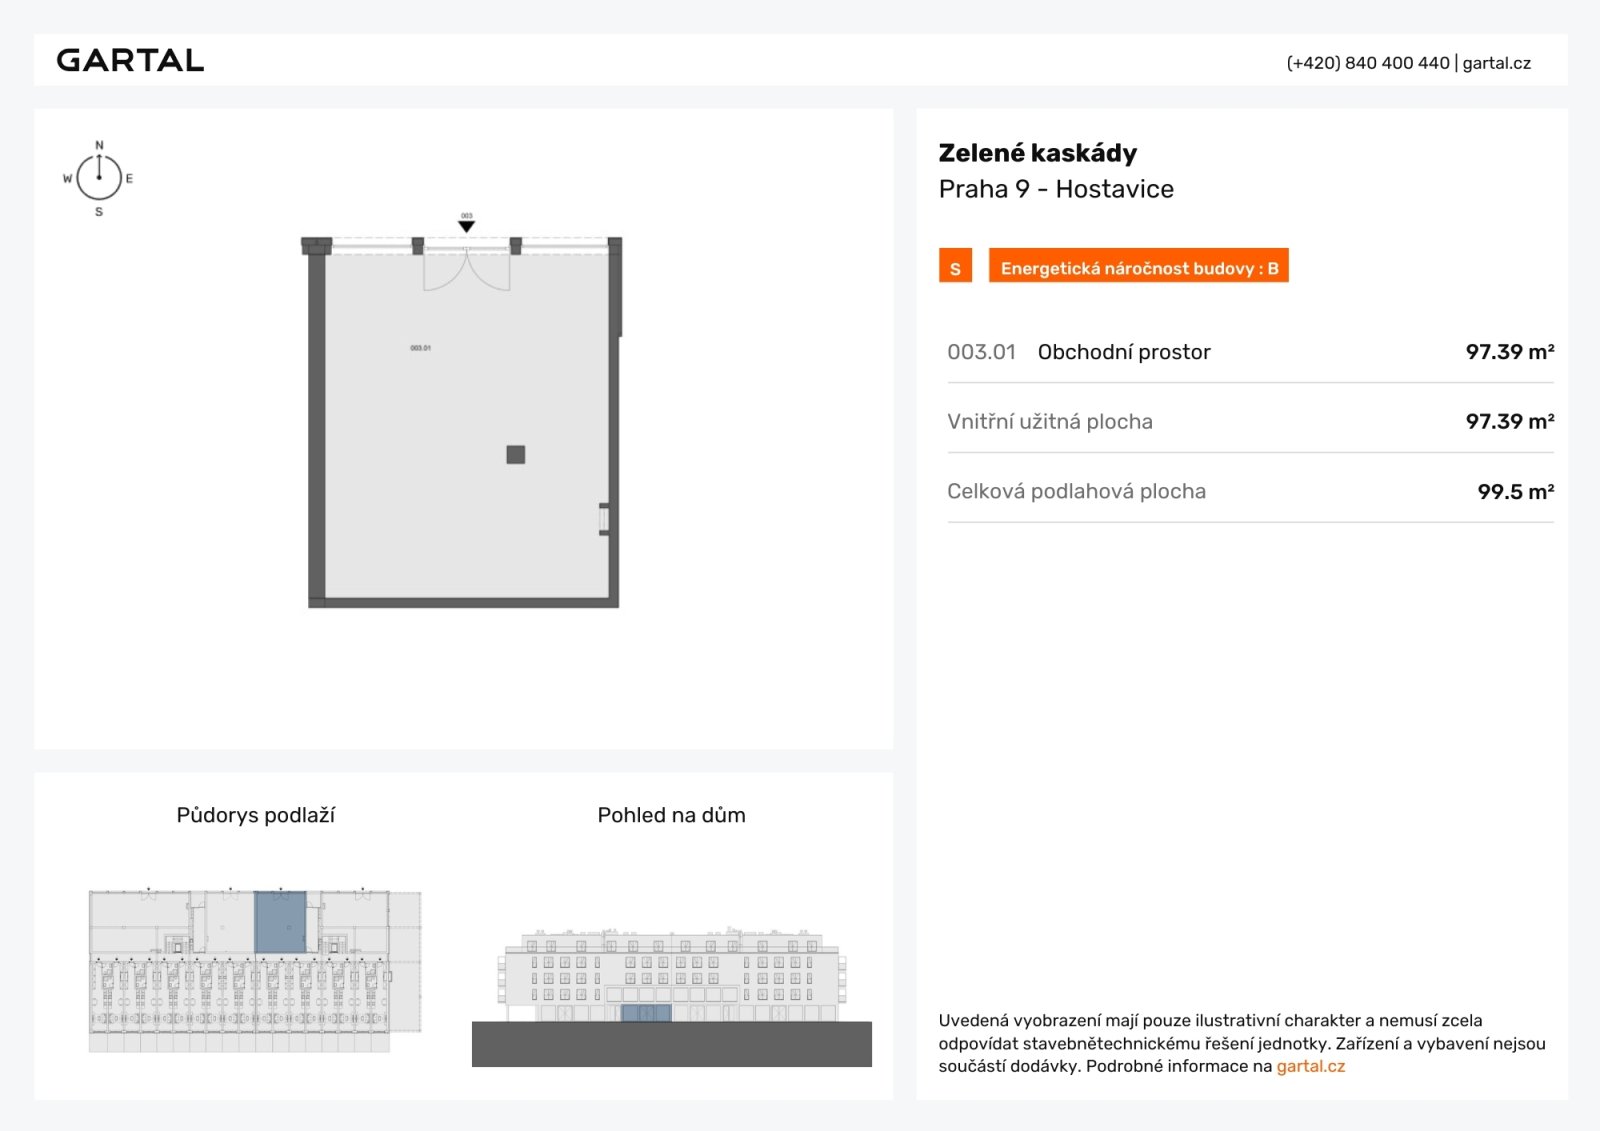Image resolution: width=1600 pixels, height=1131 pixels.
Task: Click the 99.5 m² total floor area value
Action: coord(1515,492)
